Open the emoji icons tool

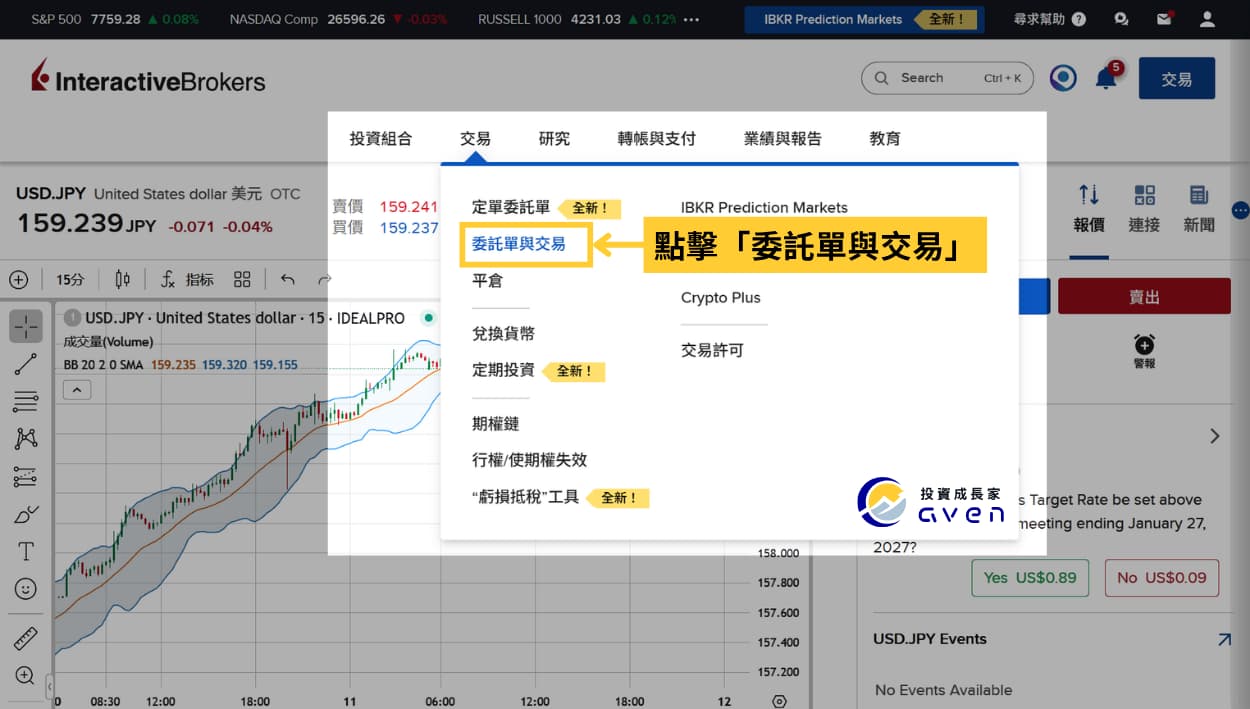click(26, 589)
